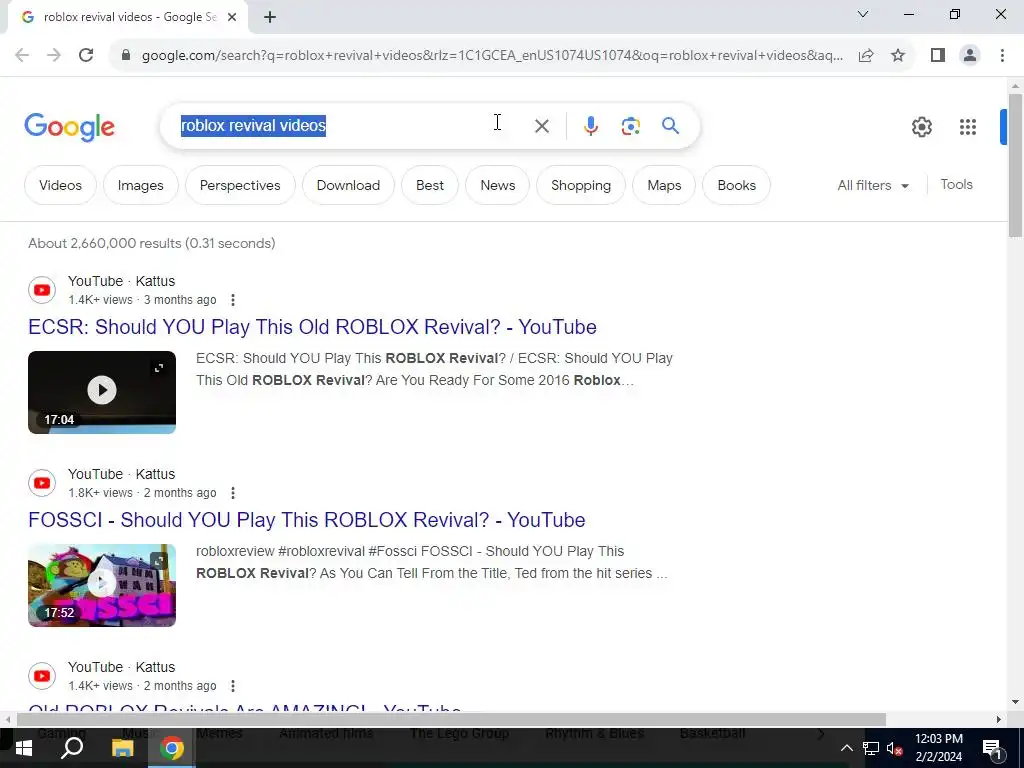Bookmark this page with star icon
The height and width of the screenshot is (768, 1024).
pos(898,56)
